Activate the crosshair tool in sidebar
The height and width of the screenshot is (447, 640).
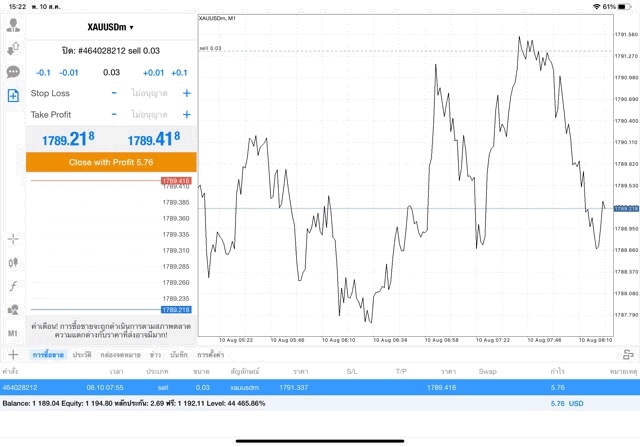[13, 239]
